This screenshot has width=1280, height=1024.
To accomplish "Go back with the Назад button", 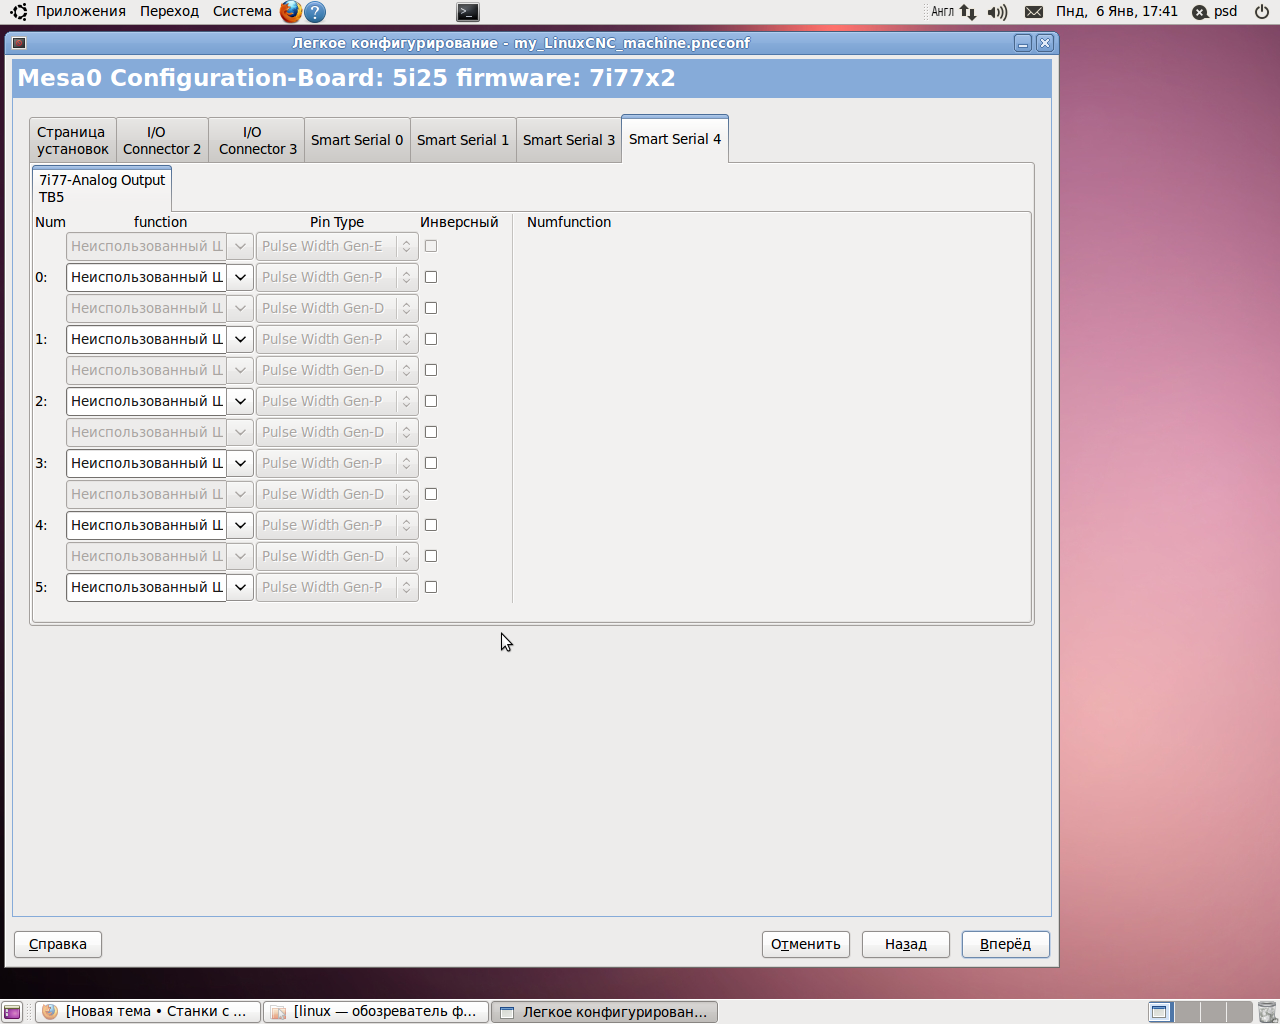I will tap(906, 944).
